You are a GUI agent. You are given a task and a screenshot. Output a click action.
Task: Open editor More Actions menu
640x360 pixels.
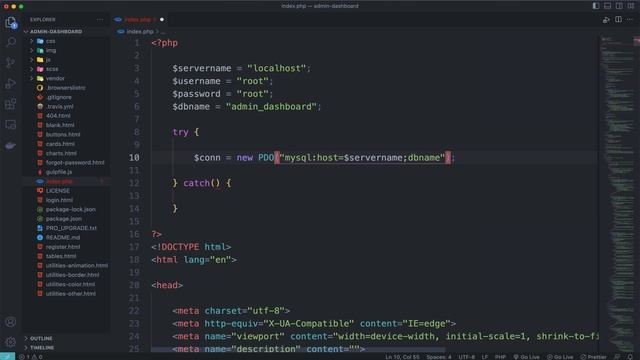630,20
